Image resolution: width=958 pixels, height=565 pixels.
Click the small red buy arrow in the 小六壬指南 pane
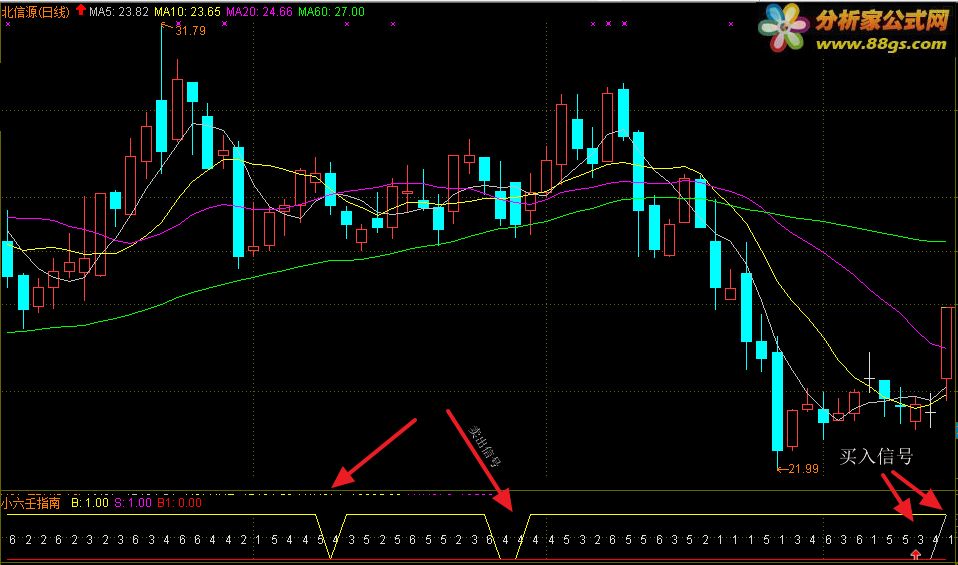click(x=915, y=554)
